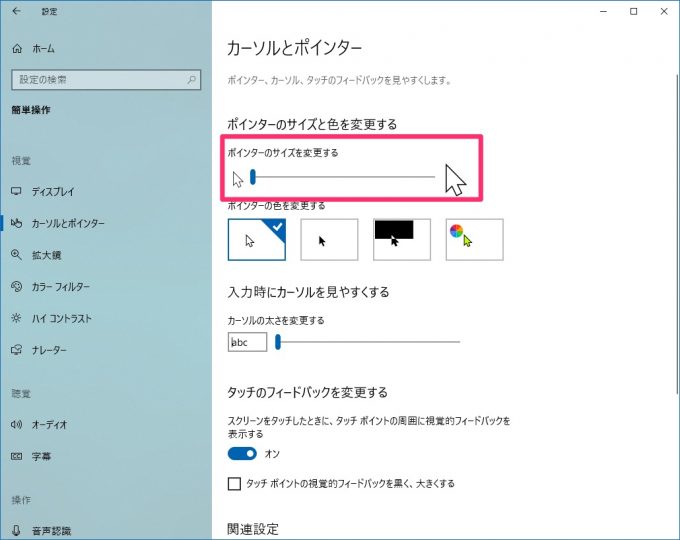This screenshot has width=680, height=540.
Task: Click the ハイ コントラスト sun icon
Action: point(16,318)
